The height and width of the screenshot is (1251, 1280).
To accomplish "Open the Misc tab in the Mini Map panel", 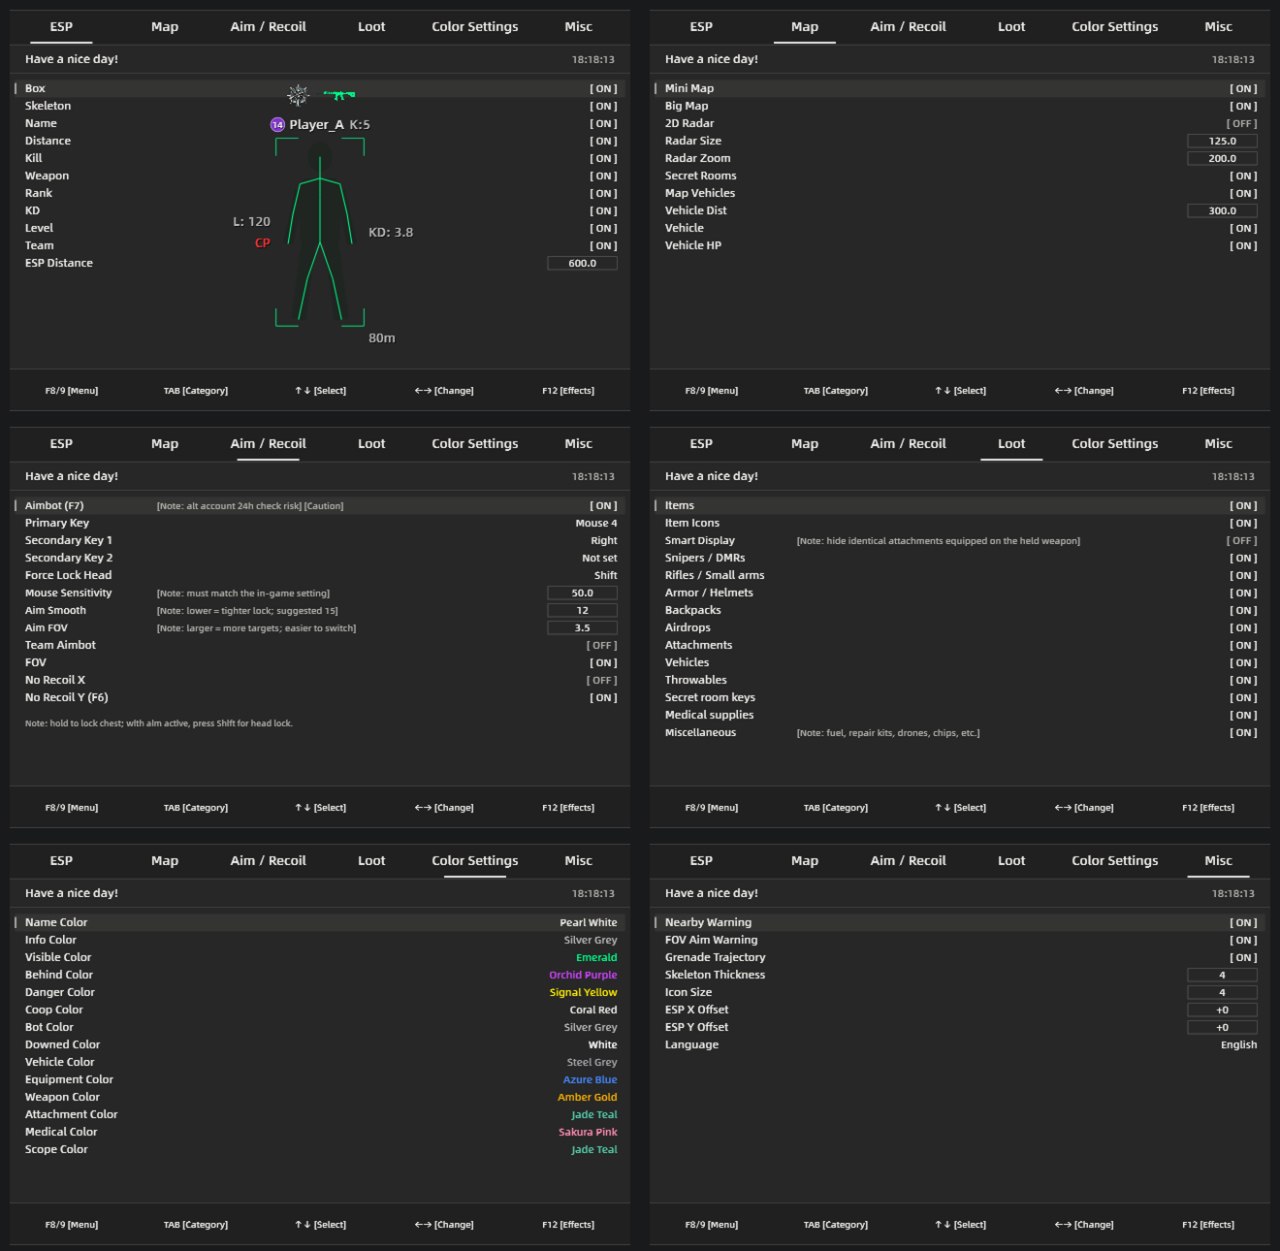I will point(1218,27).
